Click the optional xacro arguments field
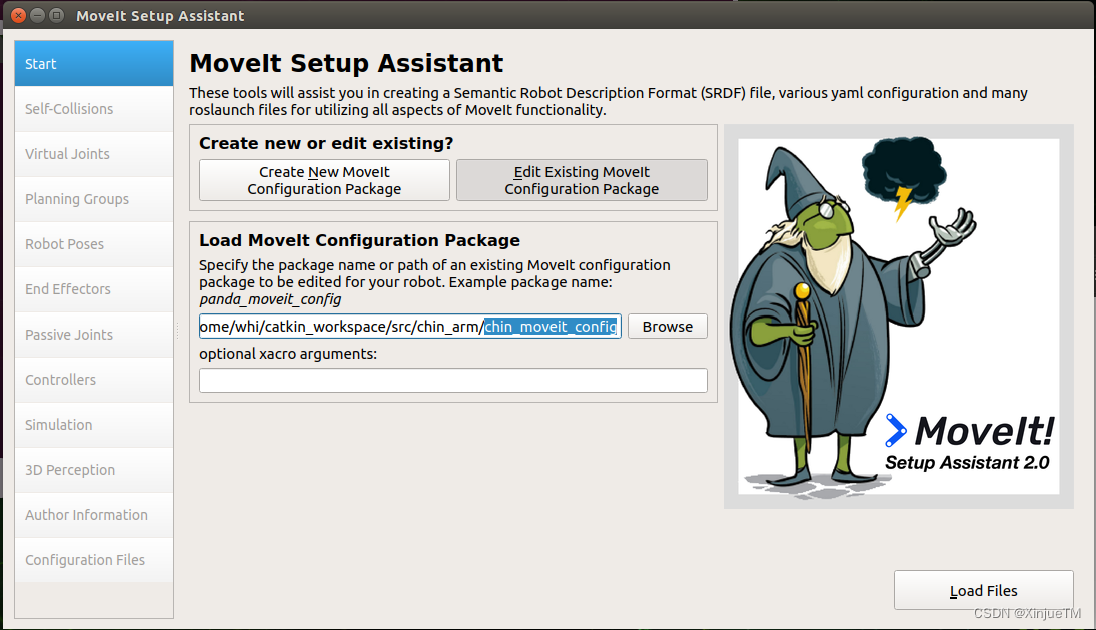Screen dimensions: 1096x630 click(x=453, y=380)
